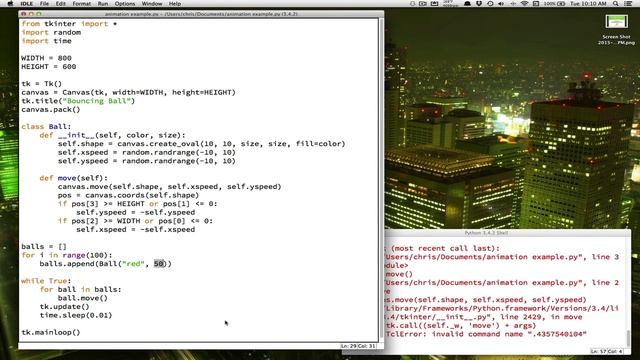
Task: Open the Options menu
Action: click(125, 3)
